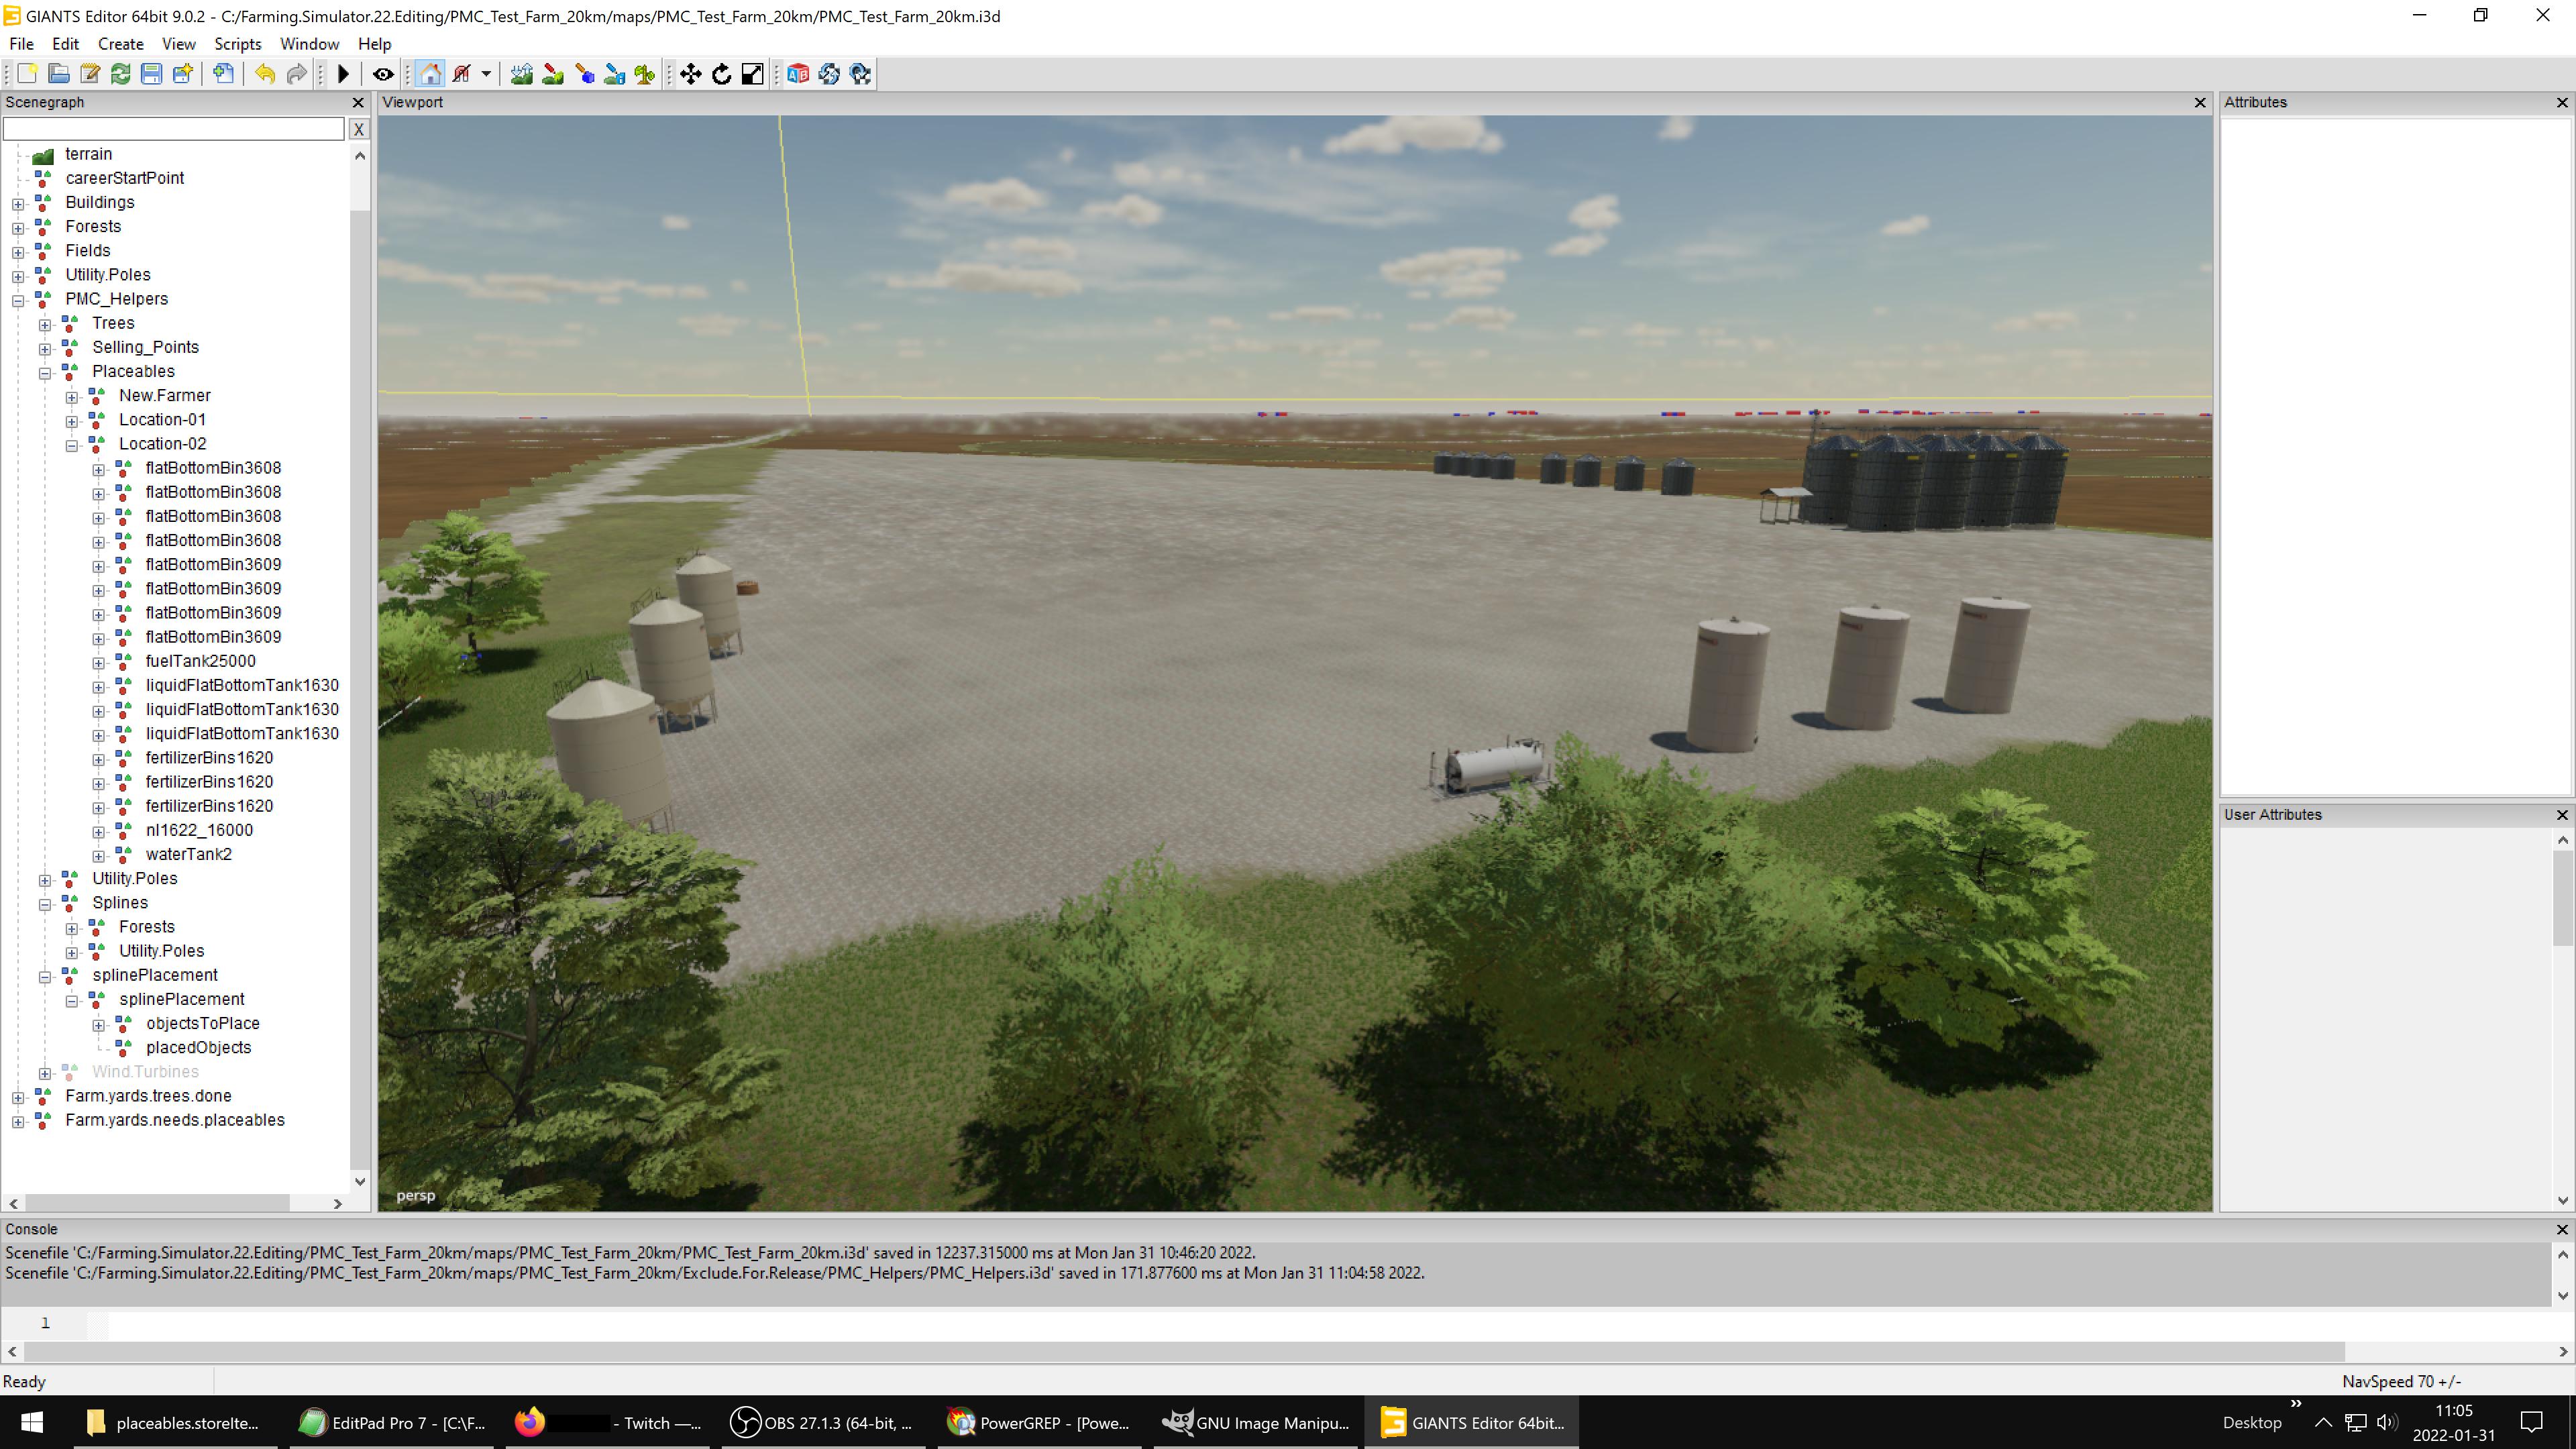This screenshot has height=1449, width=2576.
Task: Toggle the house navigation mode icon
Action: 431,74
